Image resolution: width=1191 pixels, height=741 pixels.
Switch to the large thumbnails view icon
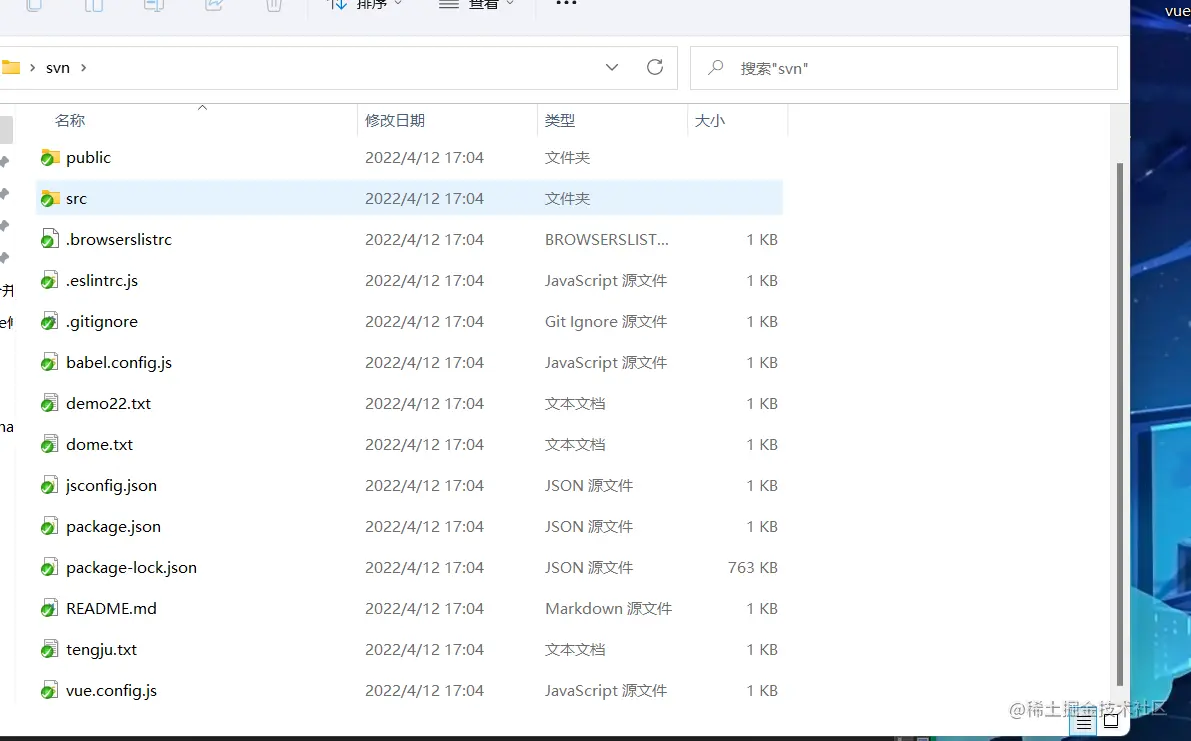[1110, 721]
